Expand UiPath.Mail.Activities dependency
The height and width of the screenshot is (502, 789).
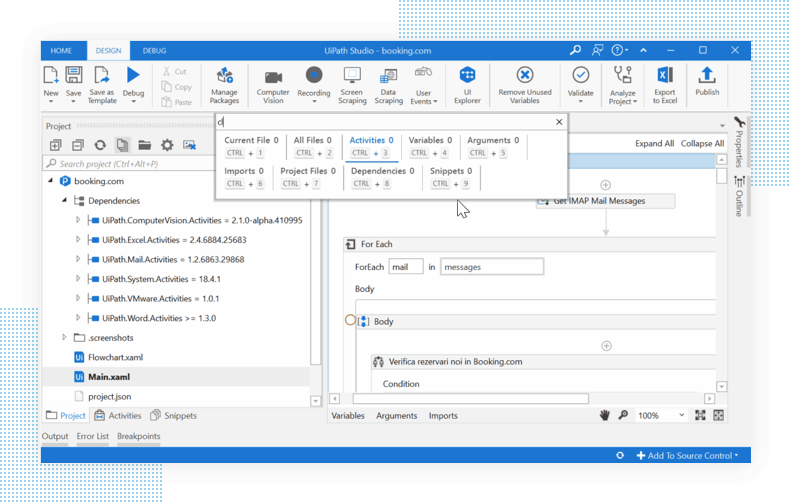[x=78, y=259]
